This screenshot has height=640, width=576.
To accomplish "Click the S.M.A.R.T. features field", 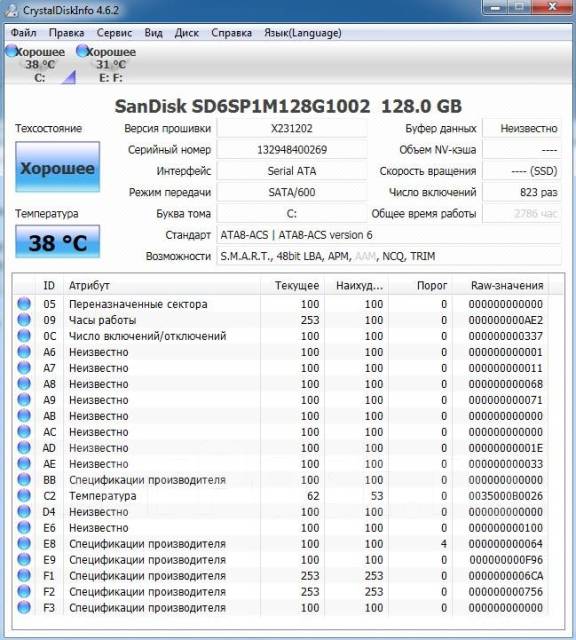I will coord(389,256).
